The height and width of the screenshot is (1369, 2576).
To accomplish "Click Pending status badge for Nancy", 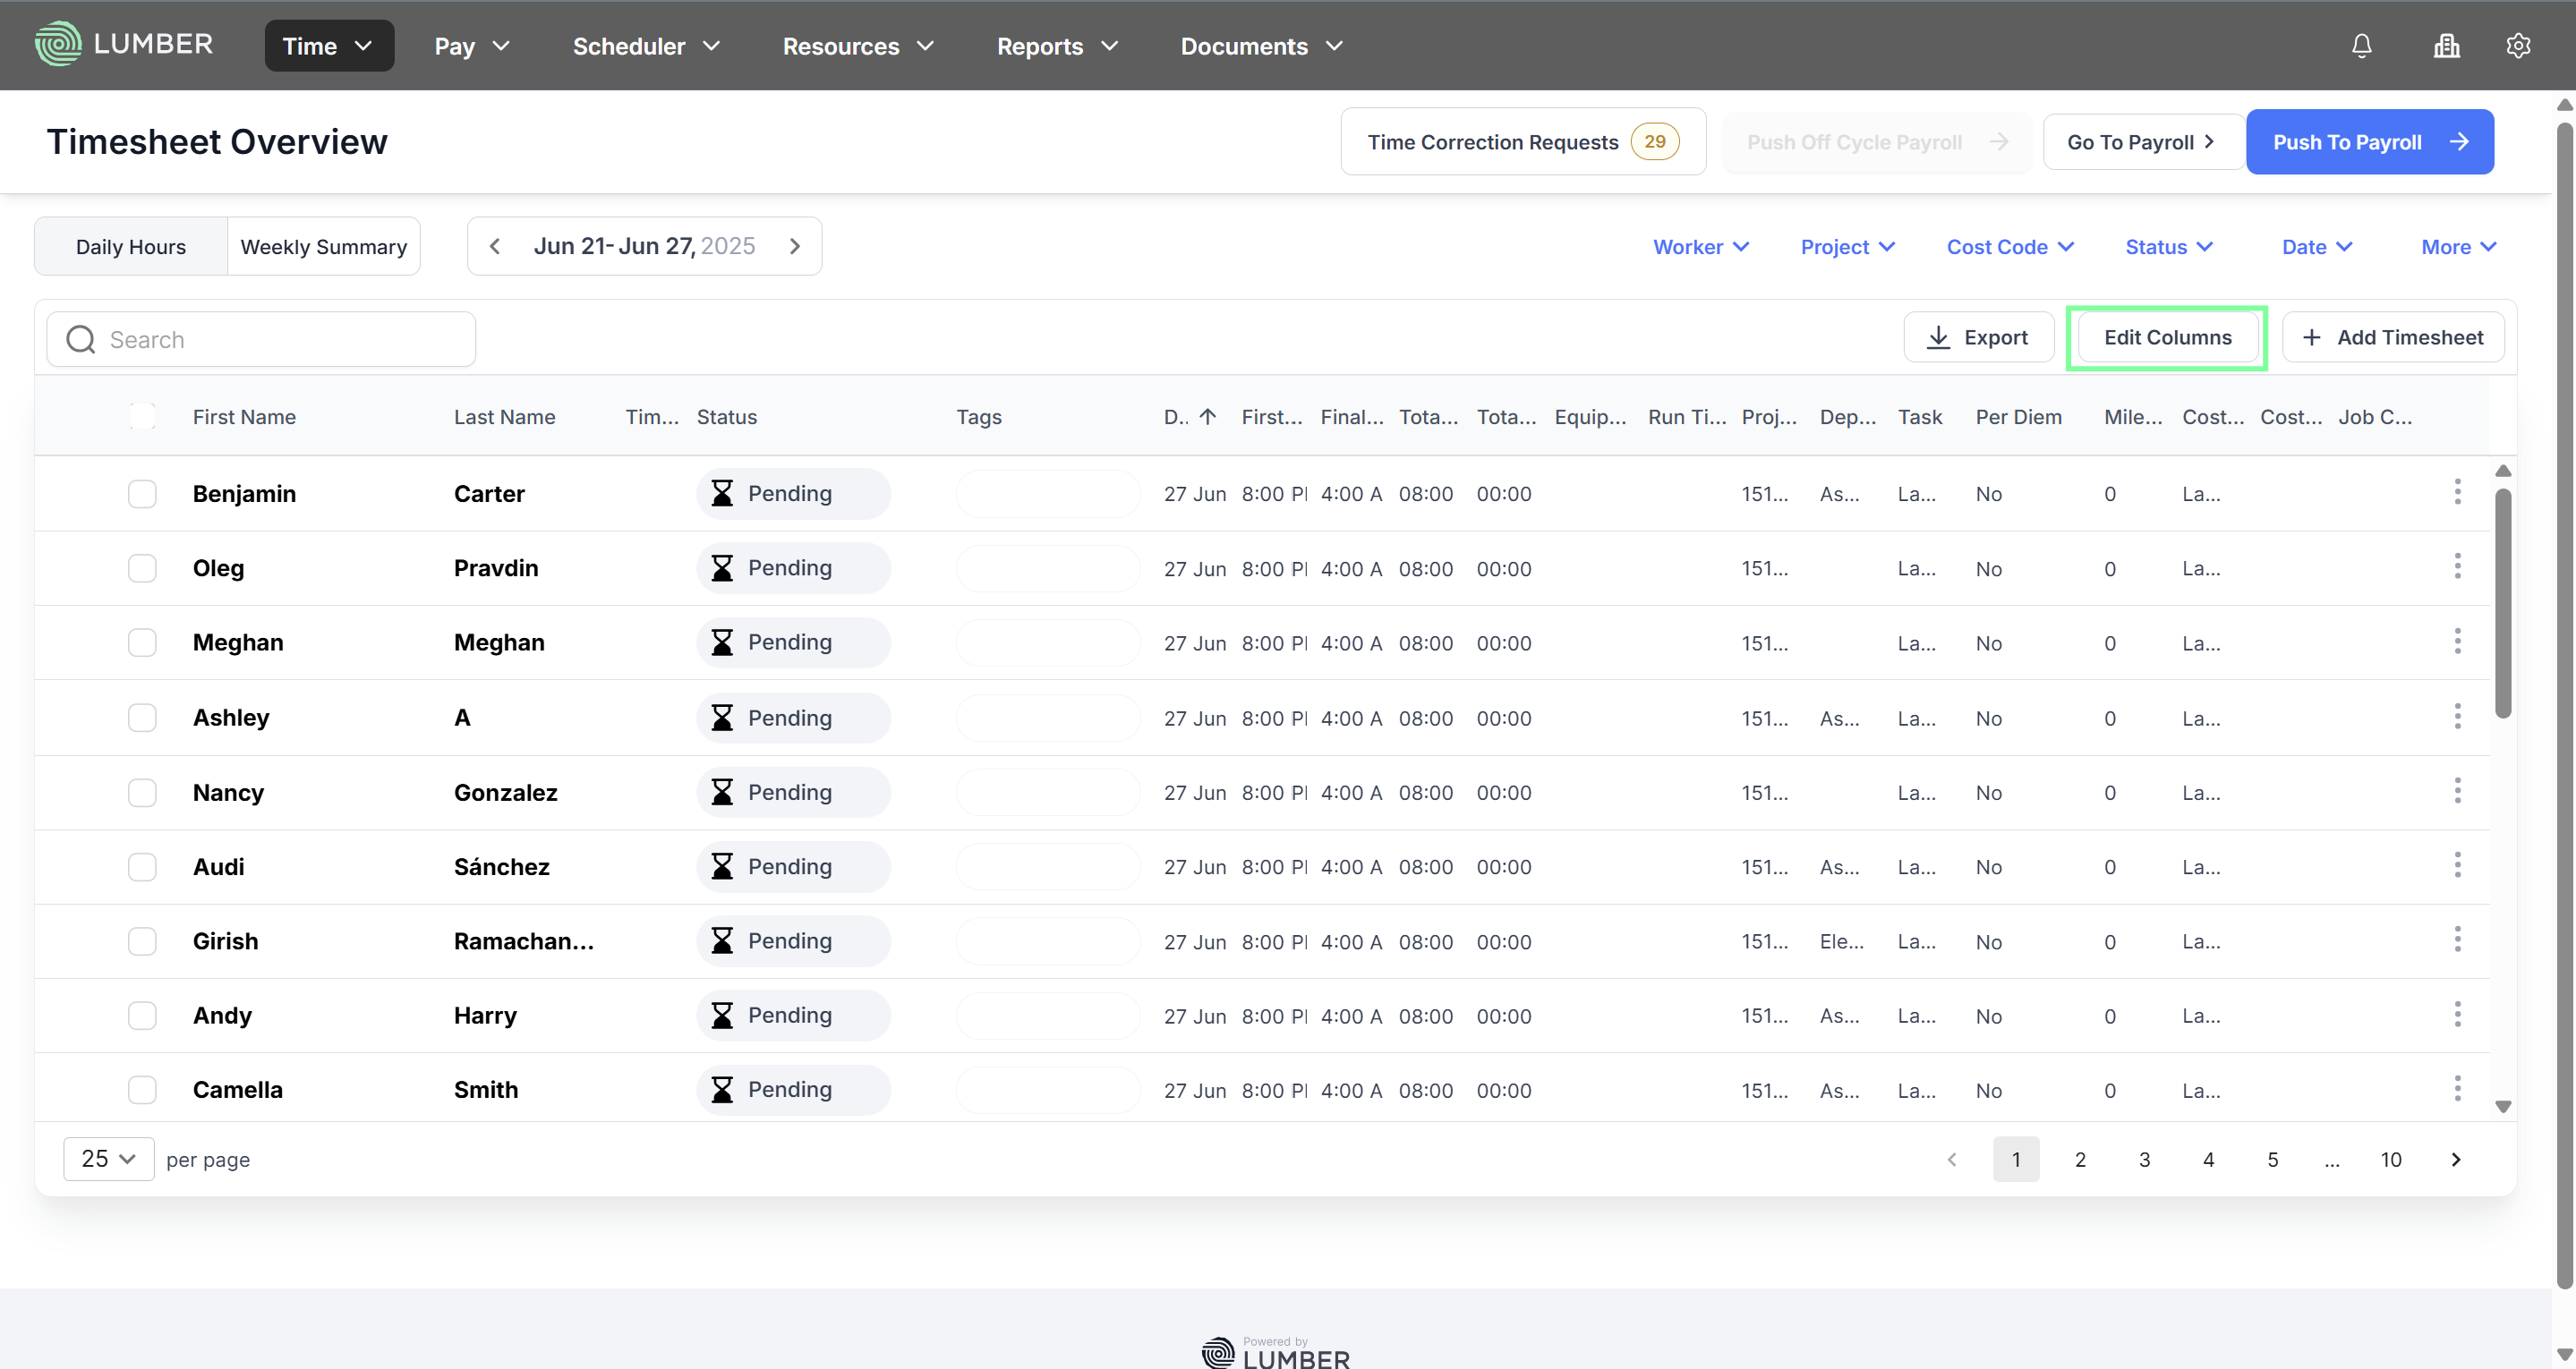I will click(x=793, y=792).
